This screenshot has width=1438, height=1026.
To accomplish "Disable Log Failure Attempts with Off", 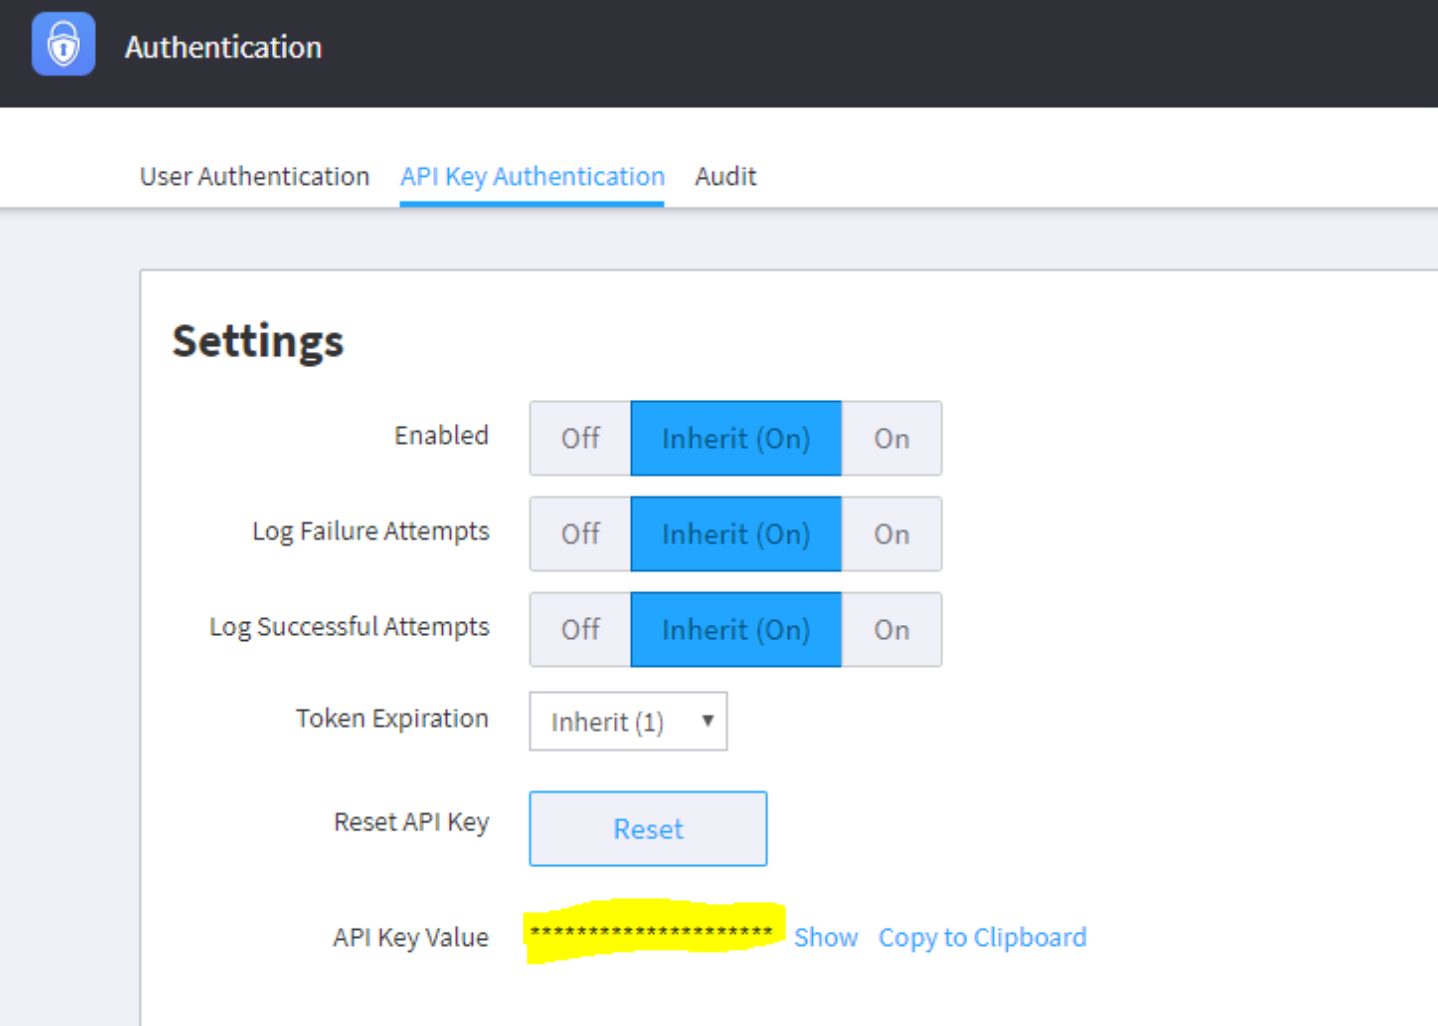I will tap(580, 534).
